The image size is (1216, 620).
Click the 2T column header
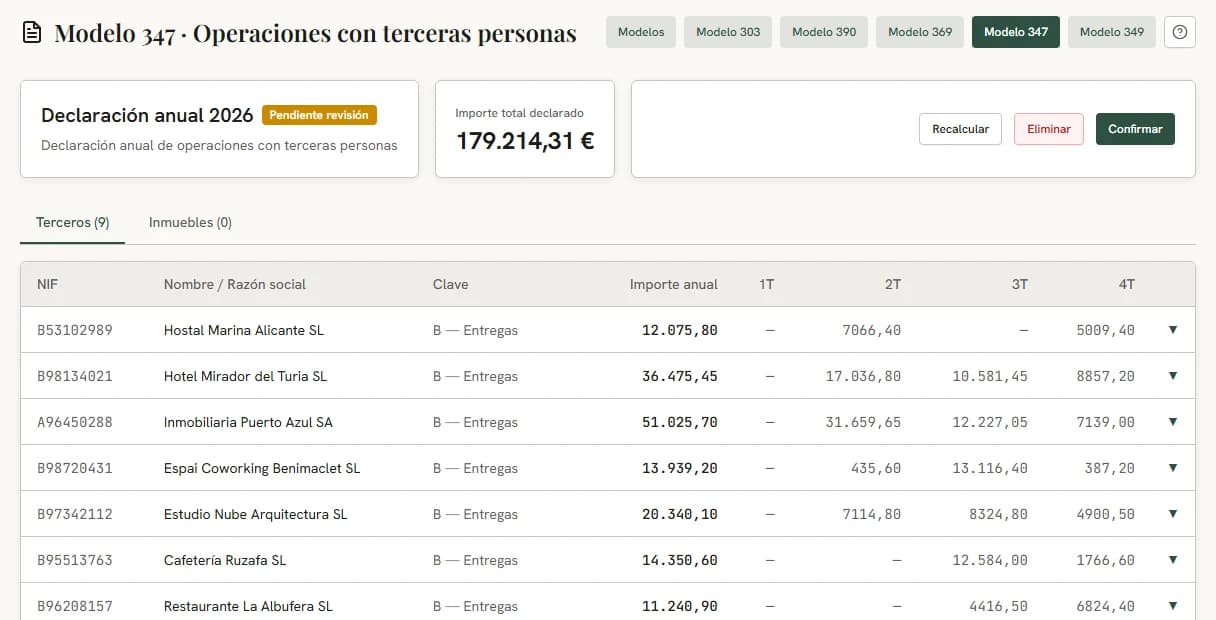pyautogui.click(x=893, y=284)
